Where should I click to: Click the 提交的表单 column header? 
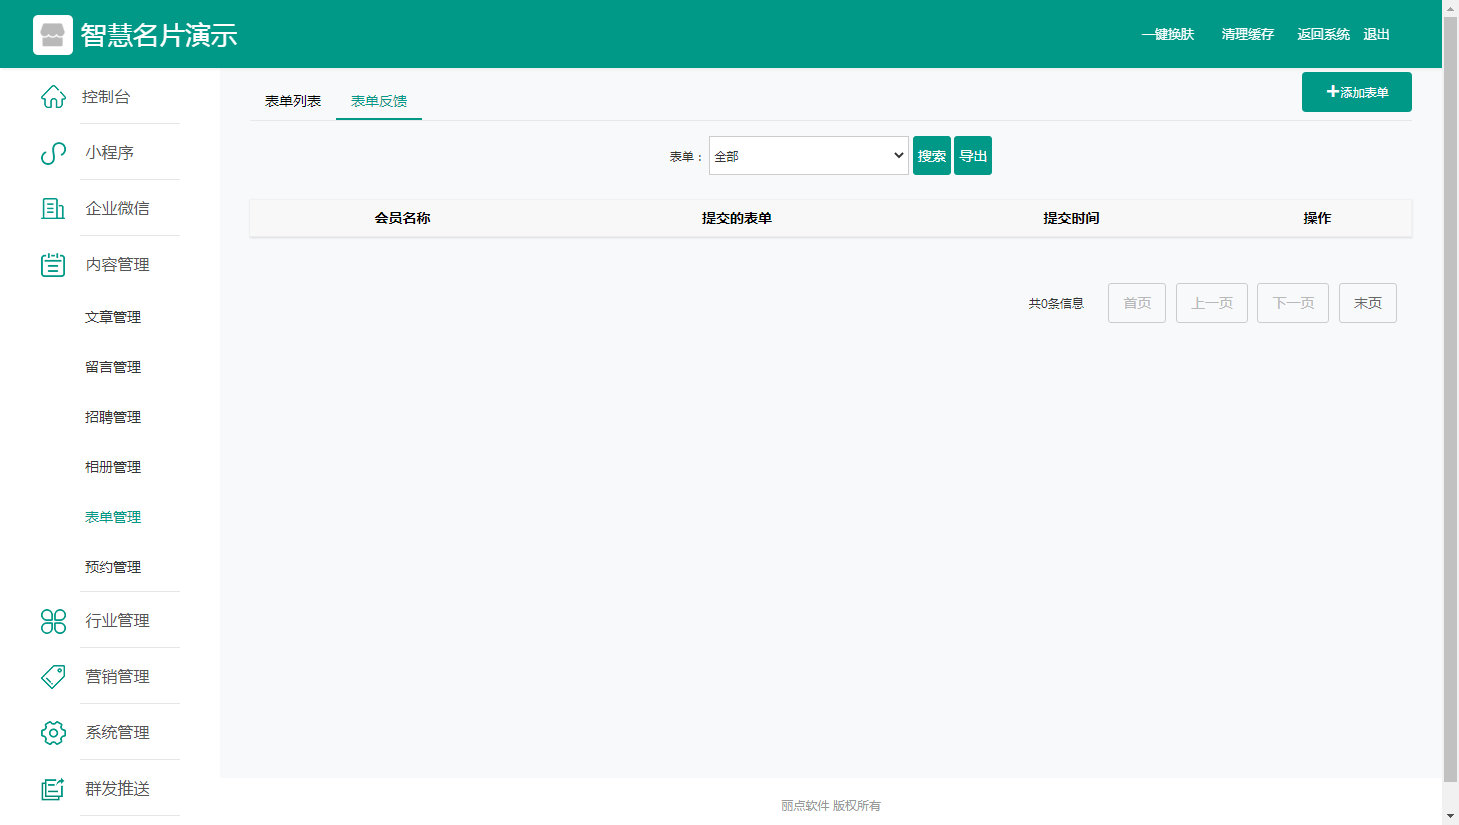coord(737,218)
